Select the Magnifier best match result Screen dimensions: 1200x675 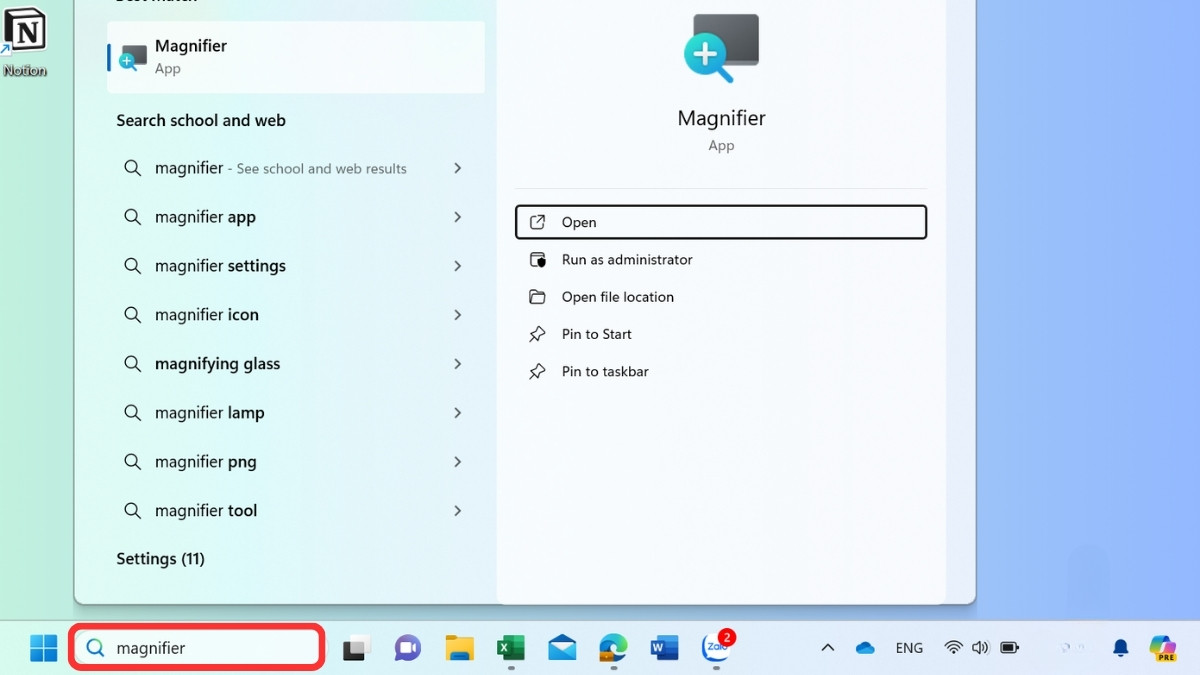tap(296, 57)
